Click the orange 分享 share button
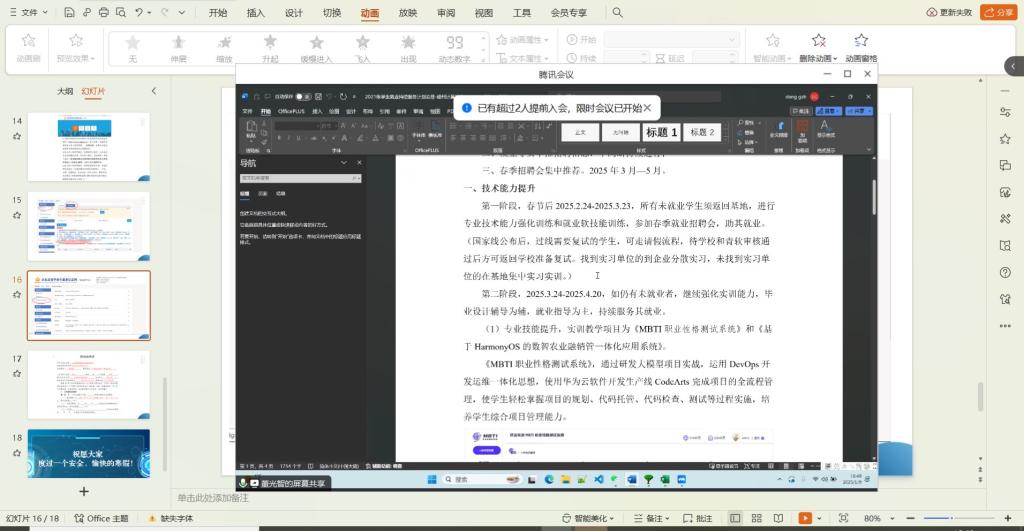This screenshot has height=531, width=1024. pyautogui.click(x=998, y=13)
